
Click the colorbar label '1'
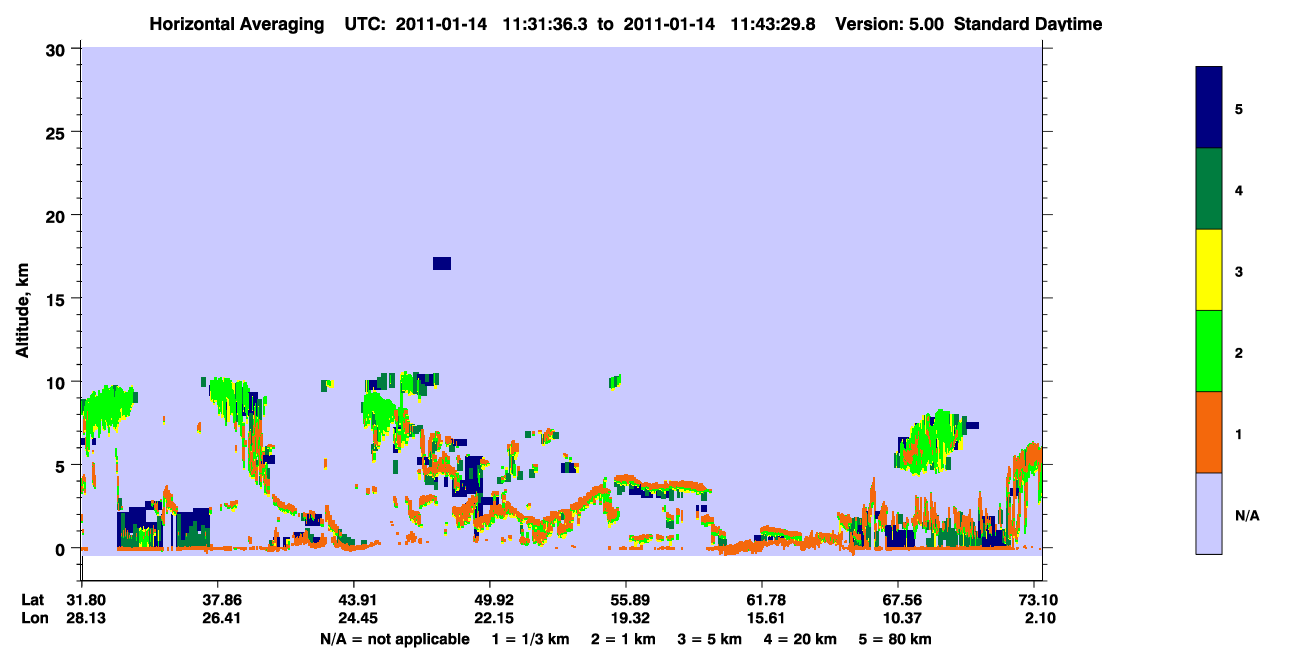tap(1239, 434)
